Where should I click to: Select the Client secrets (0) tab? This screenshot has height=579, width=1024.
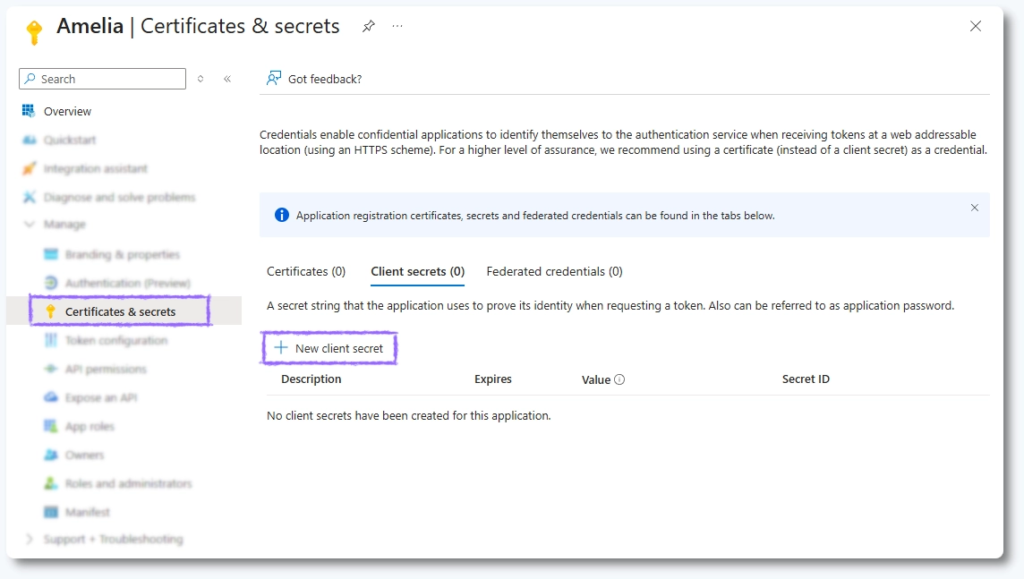[417, 271]
